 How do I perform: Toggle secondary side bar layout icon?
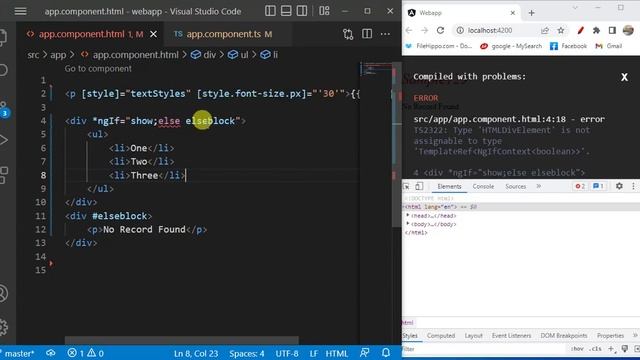[x=302, y=11]
